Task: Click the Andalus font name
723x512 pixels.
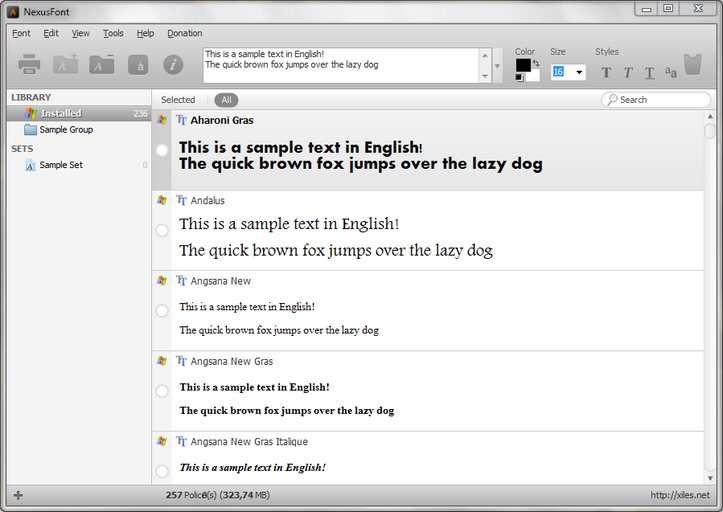Action: (x=207, y=201)
